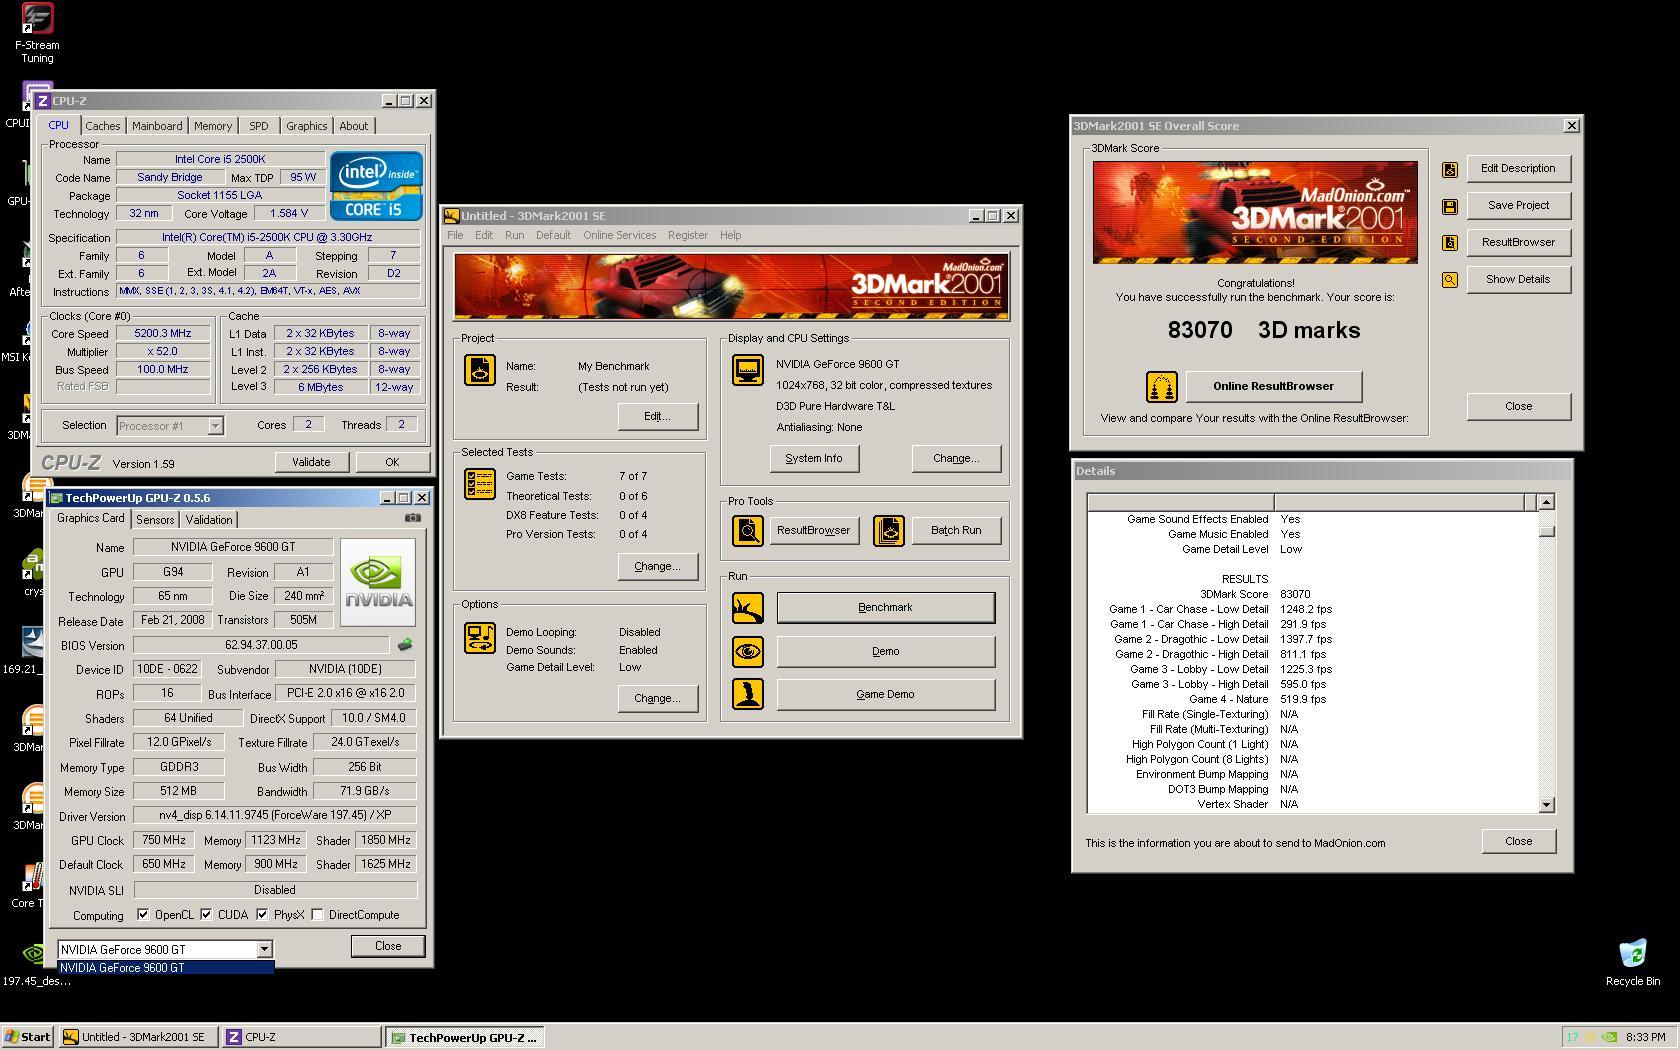The width and height of the screenshot is (1680, 1050).
Task: Click Details list scrollbar up arrow
Action: (x=1546, y=502)
